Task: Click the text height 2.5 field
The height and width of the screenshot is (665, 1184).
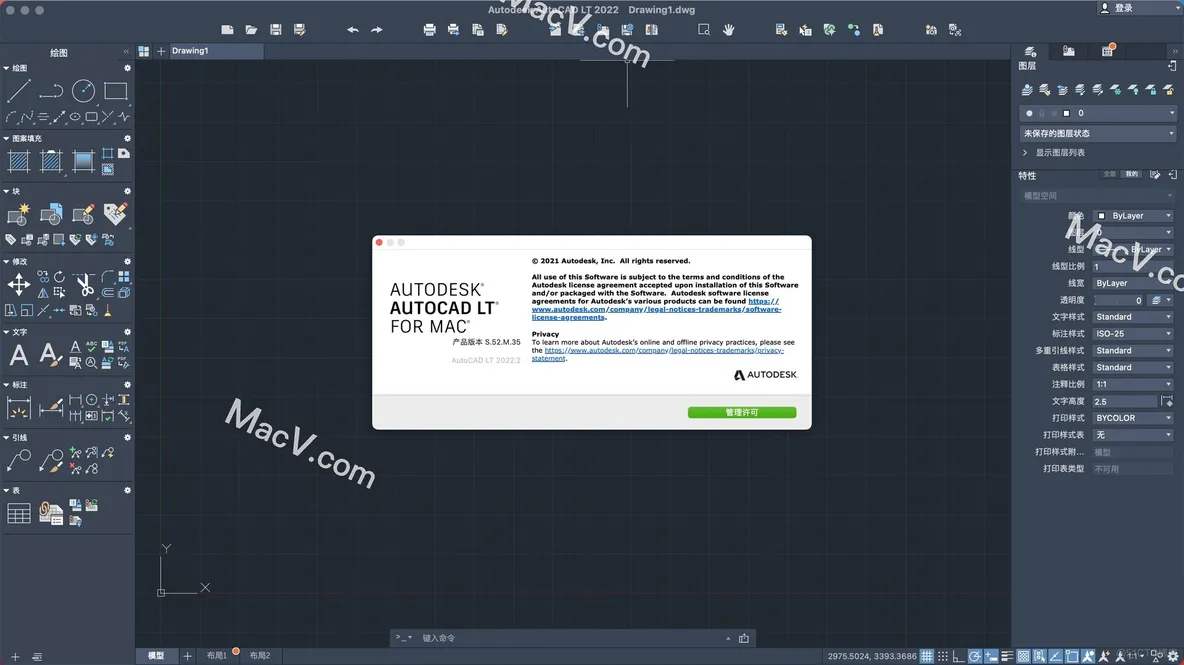Action: (x=1124, y=402)
